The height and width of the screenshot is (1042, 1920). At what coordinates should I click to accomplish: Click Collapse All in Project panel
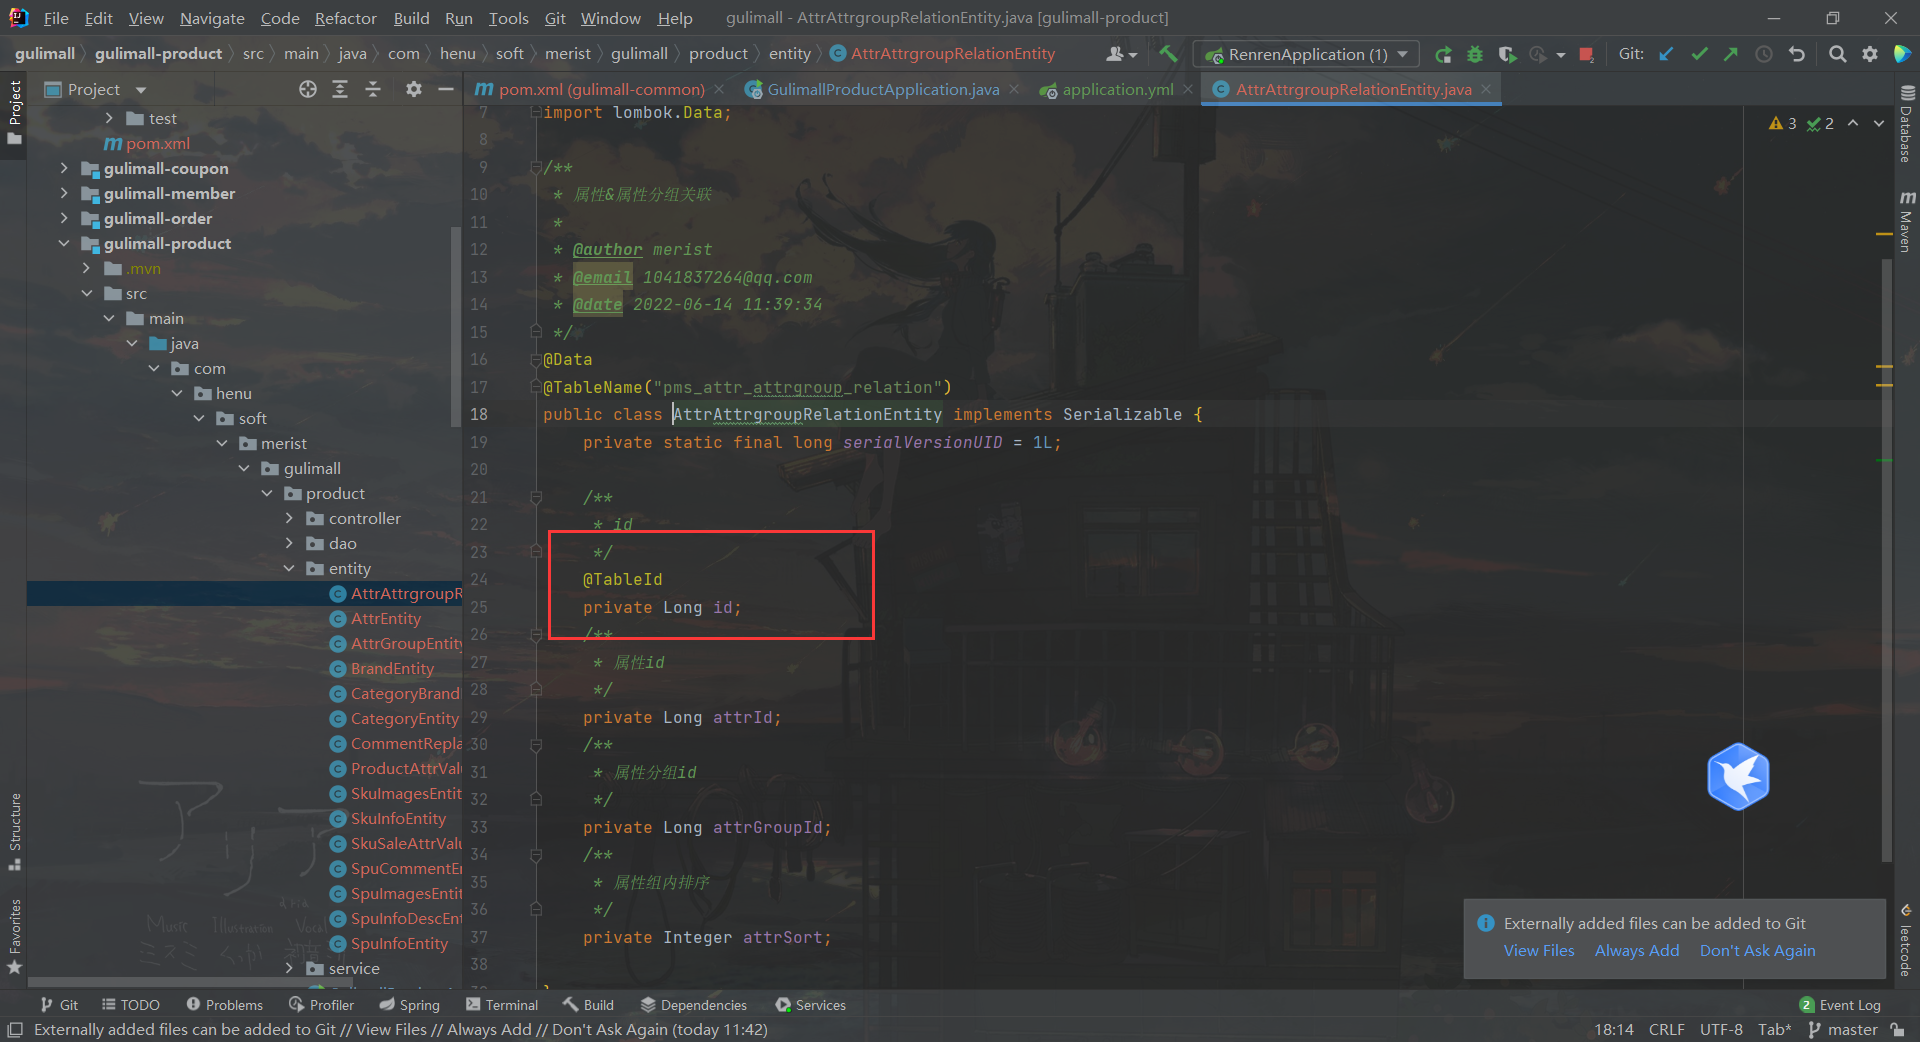click(x=373, y=89)
